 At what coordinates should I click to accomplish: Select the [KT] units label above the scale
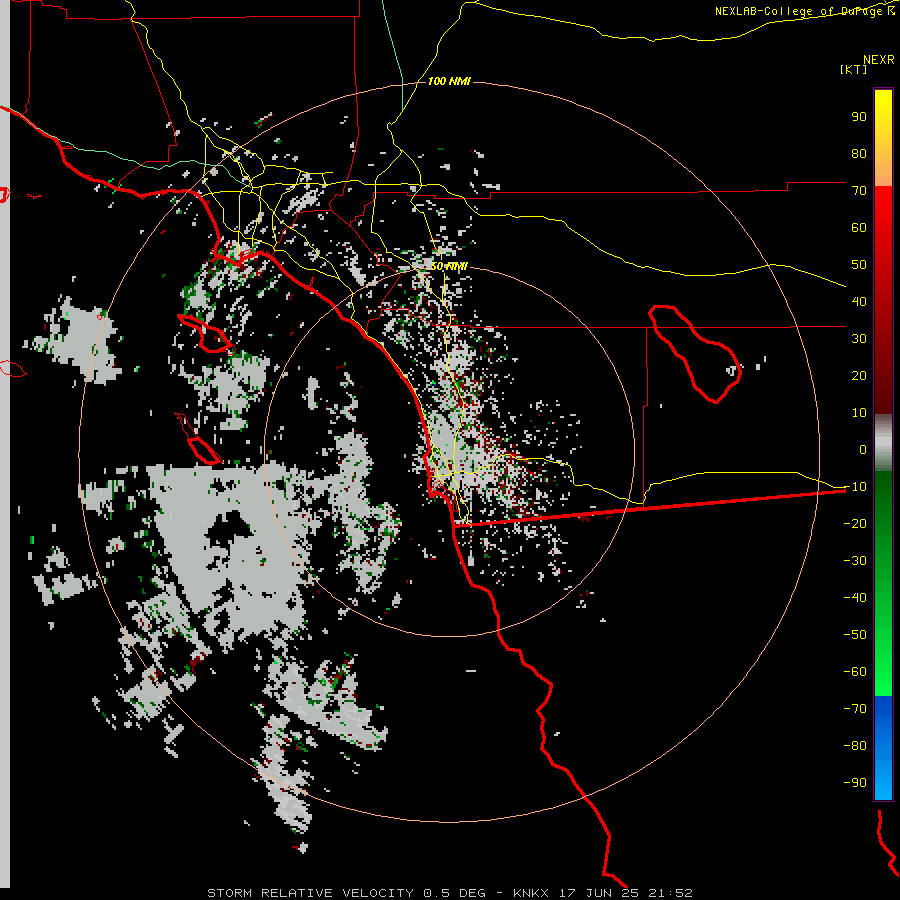pos(853,69)
